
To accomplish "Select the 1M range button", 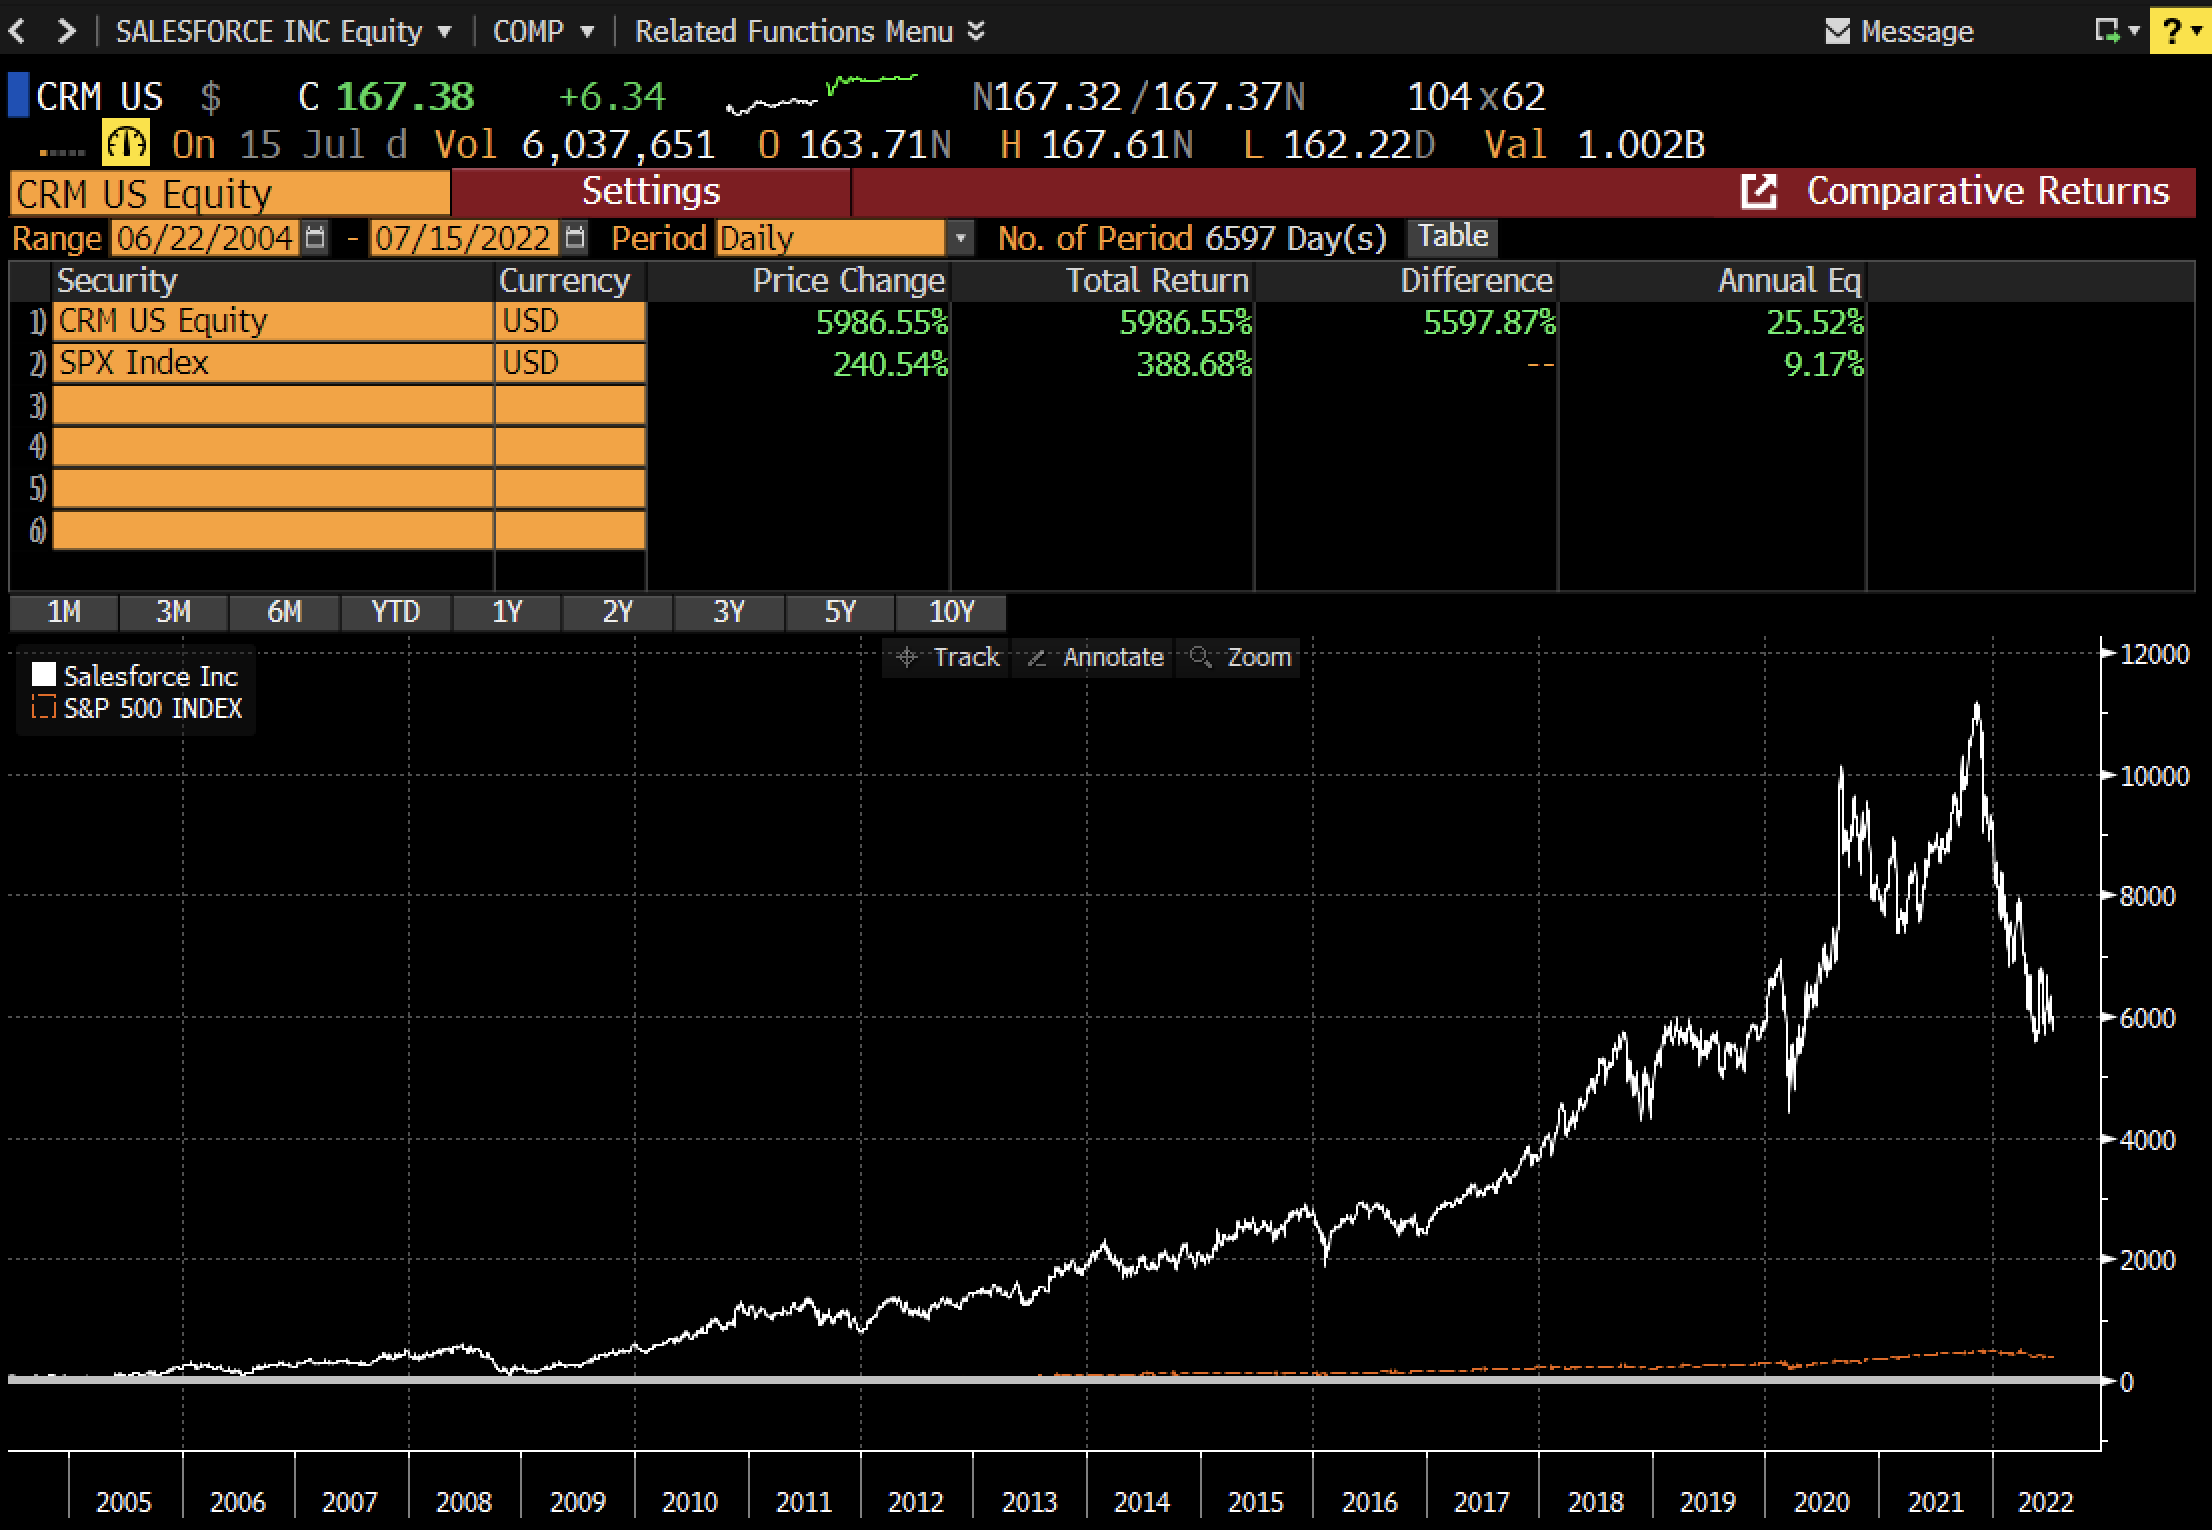I will click(64, 611).
